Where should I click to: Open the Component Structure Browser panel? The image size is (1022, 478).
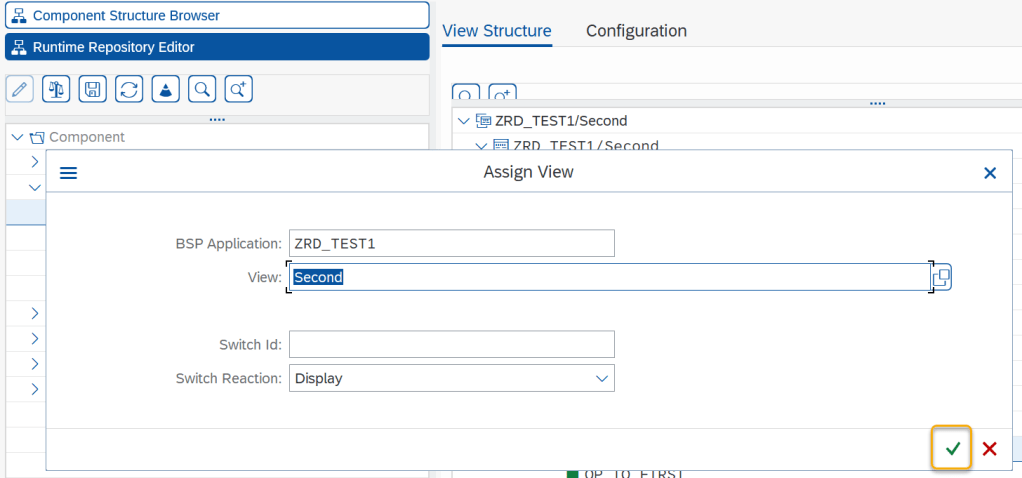(x=217, y=15)
